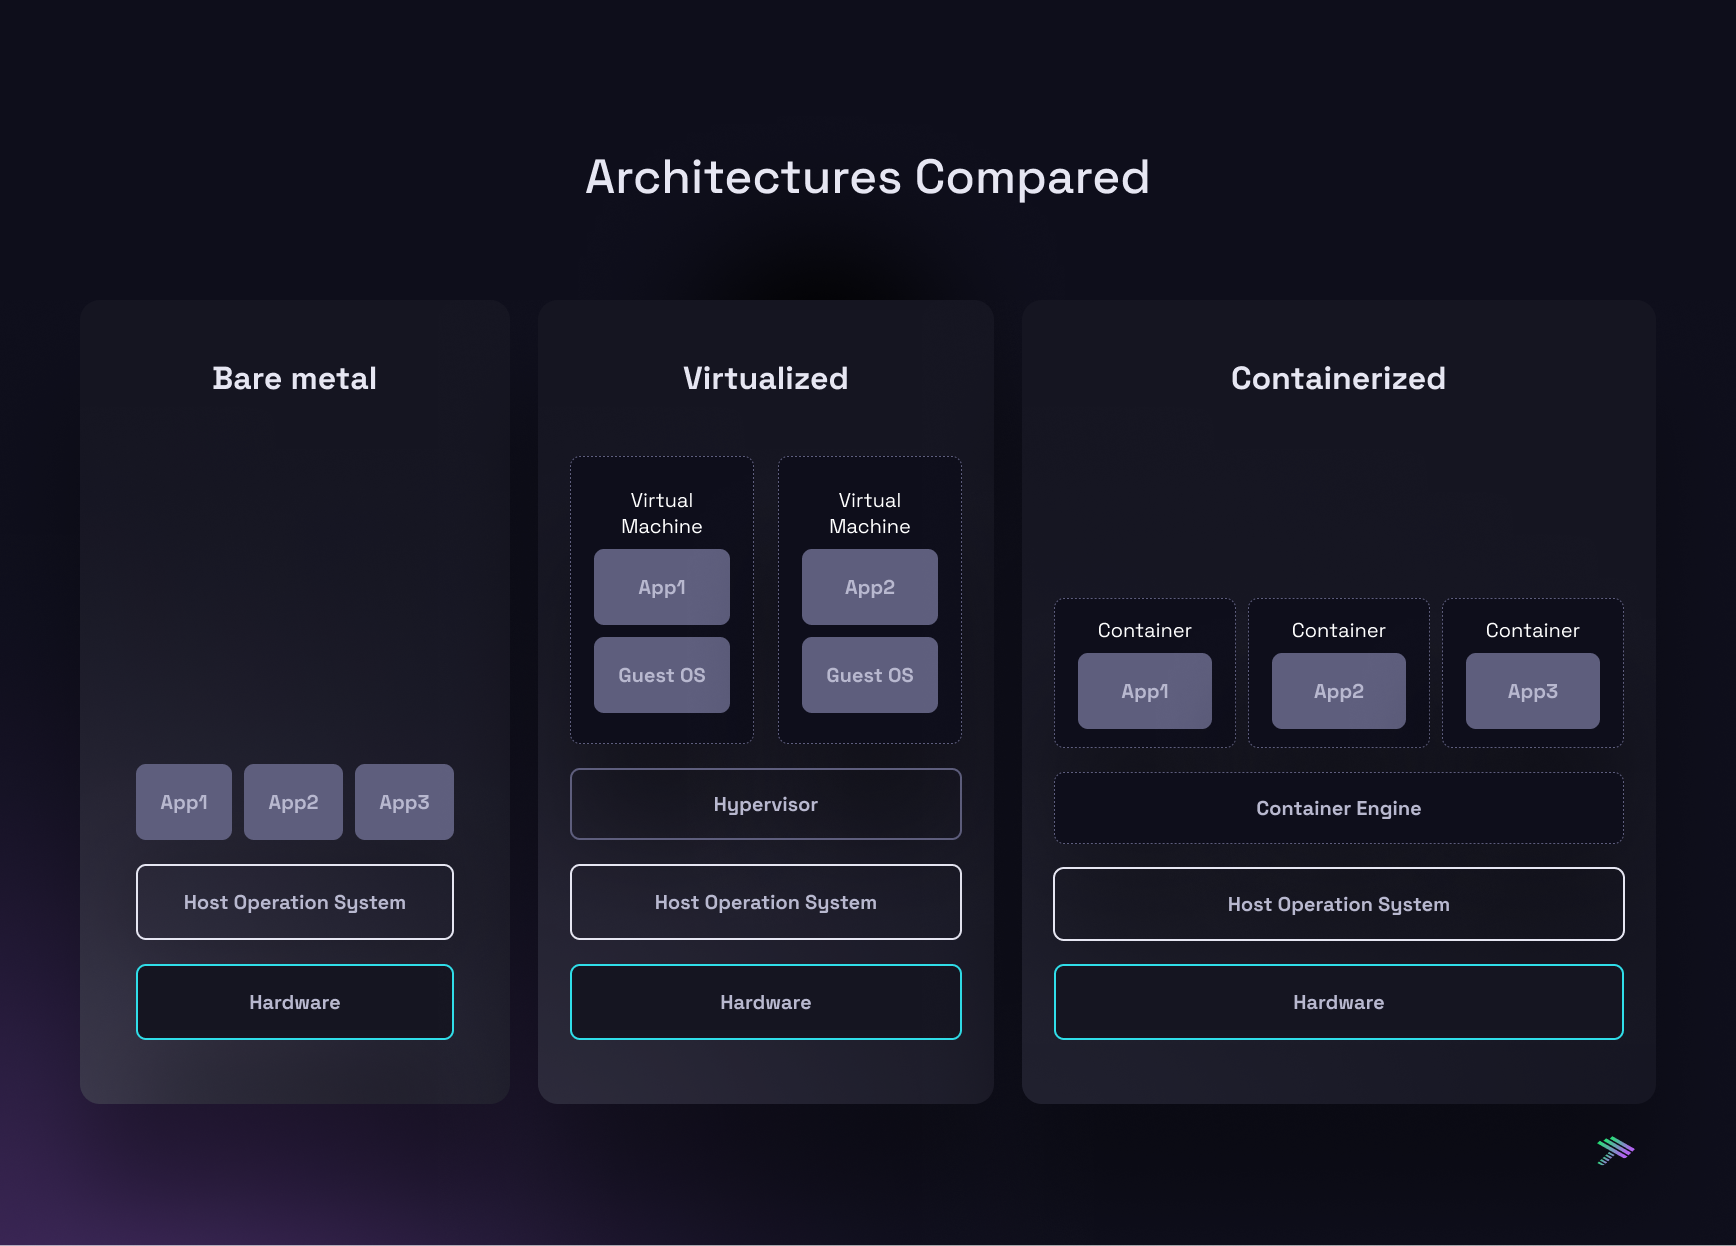
Task: Select the "Virtualized" column heading
Action: [x=765, y=378]
